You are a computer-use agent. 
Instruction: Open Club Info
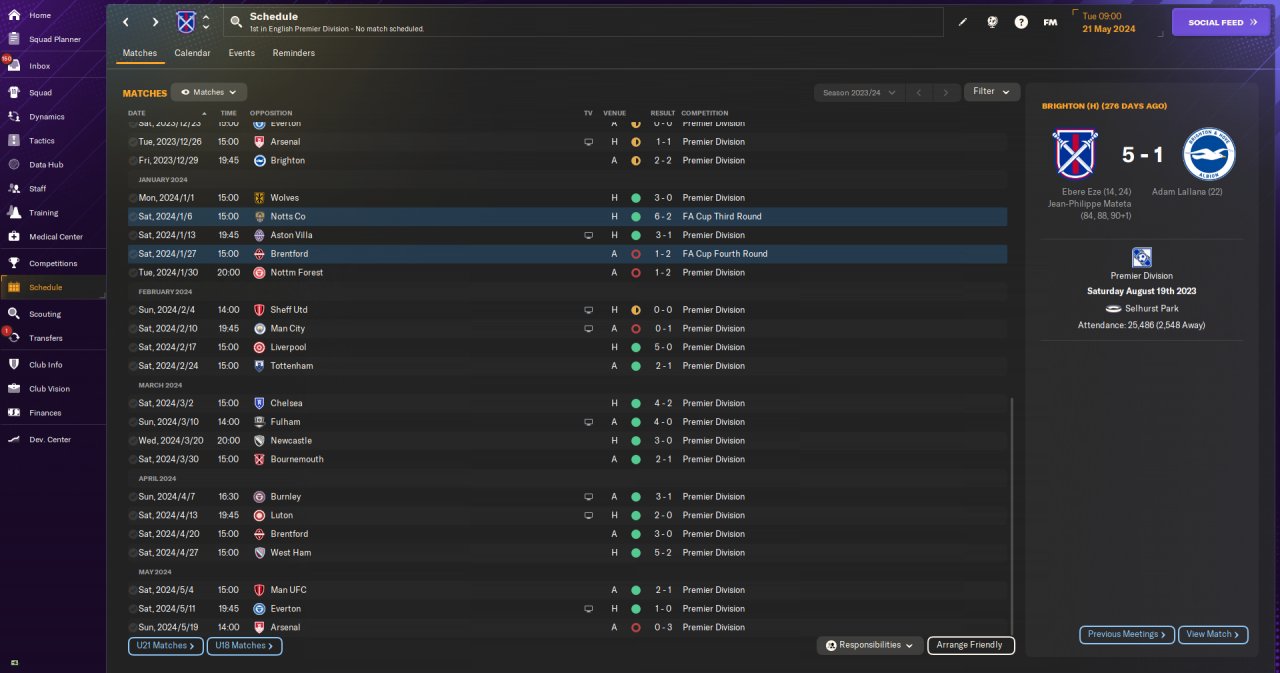click(x=45, y=365)
